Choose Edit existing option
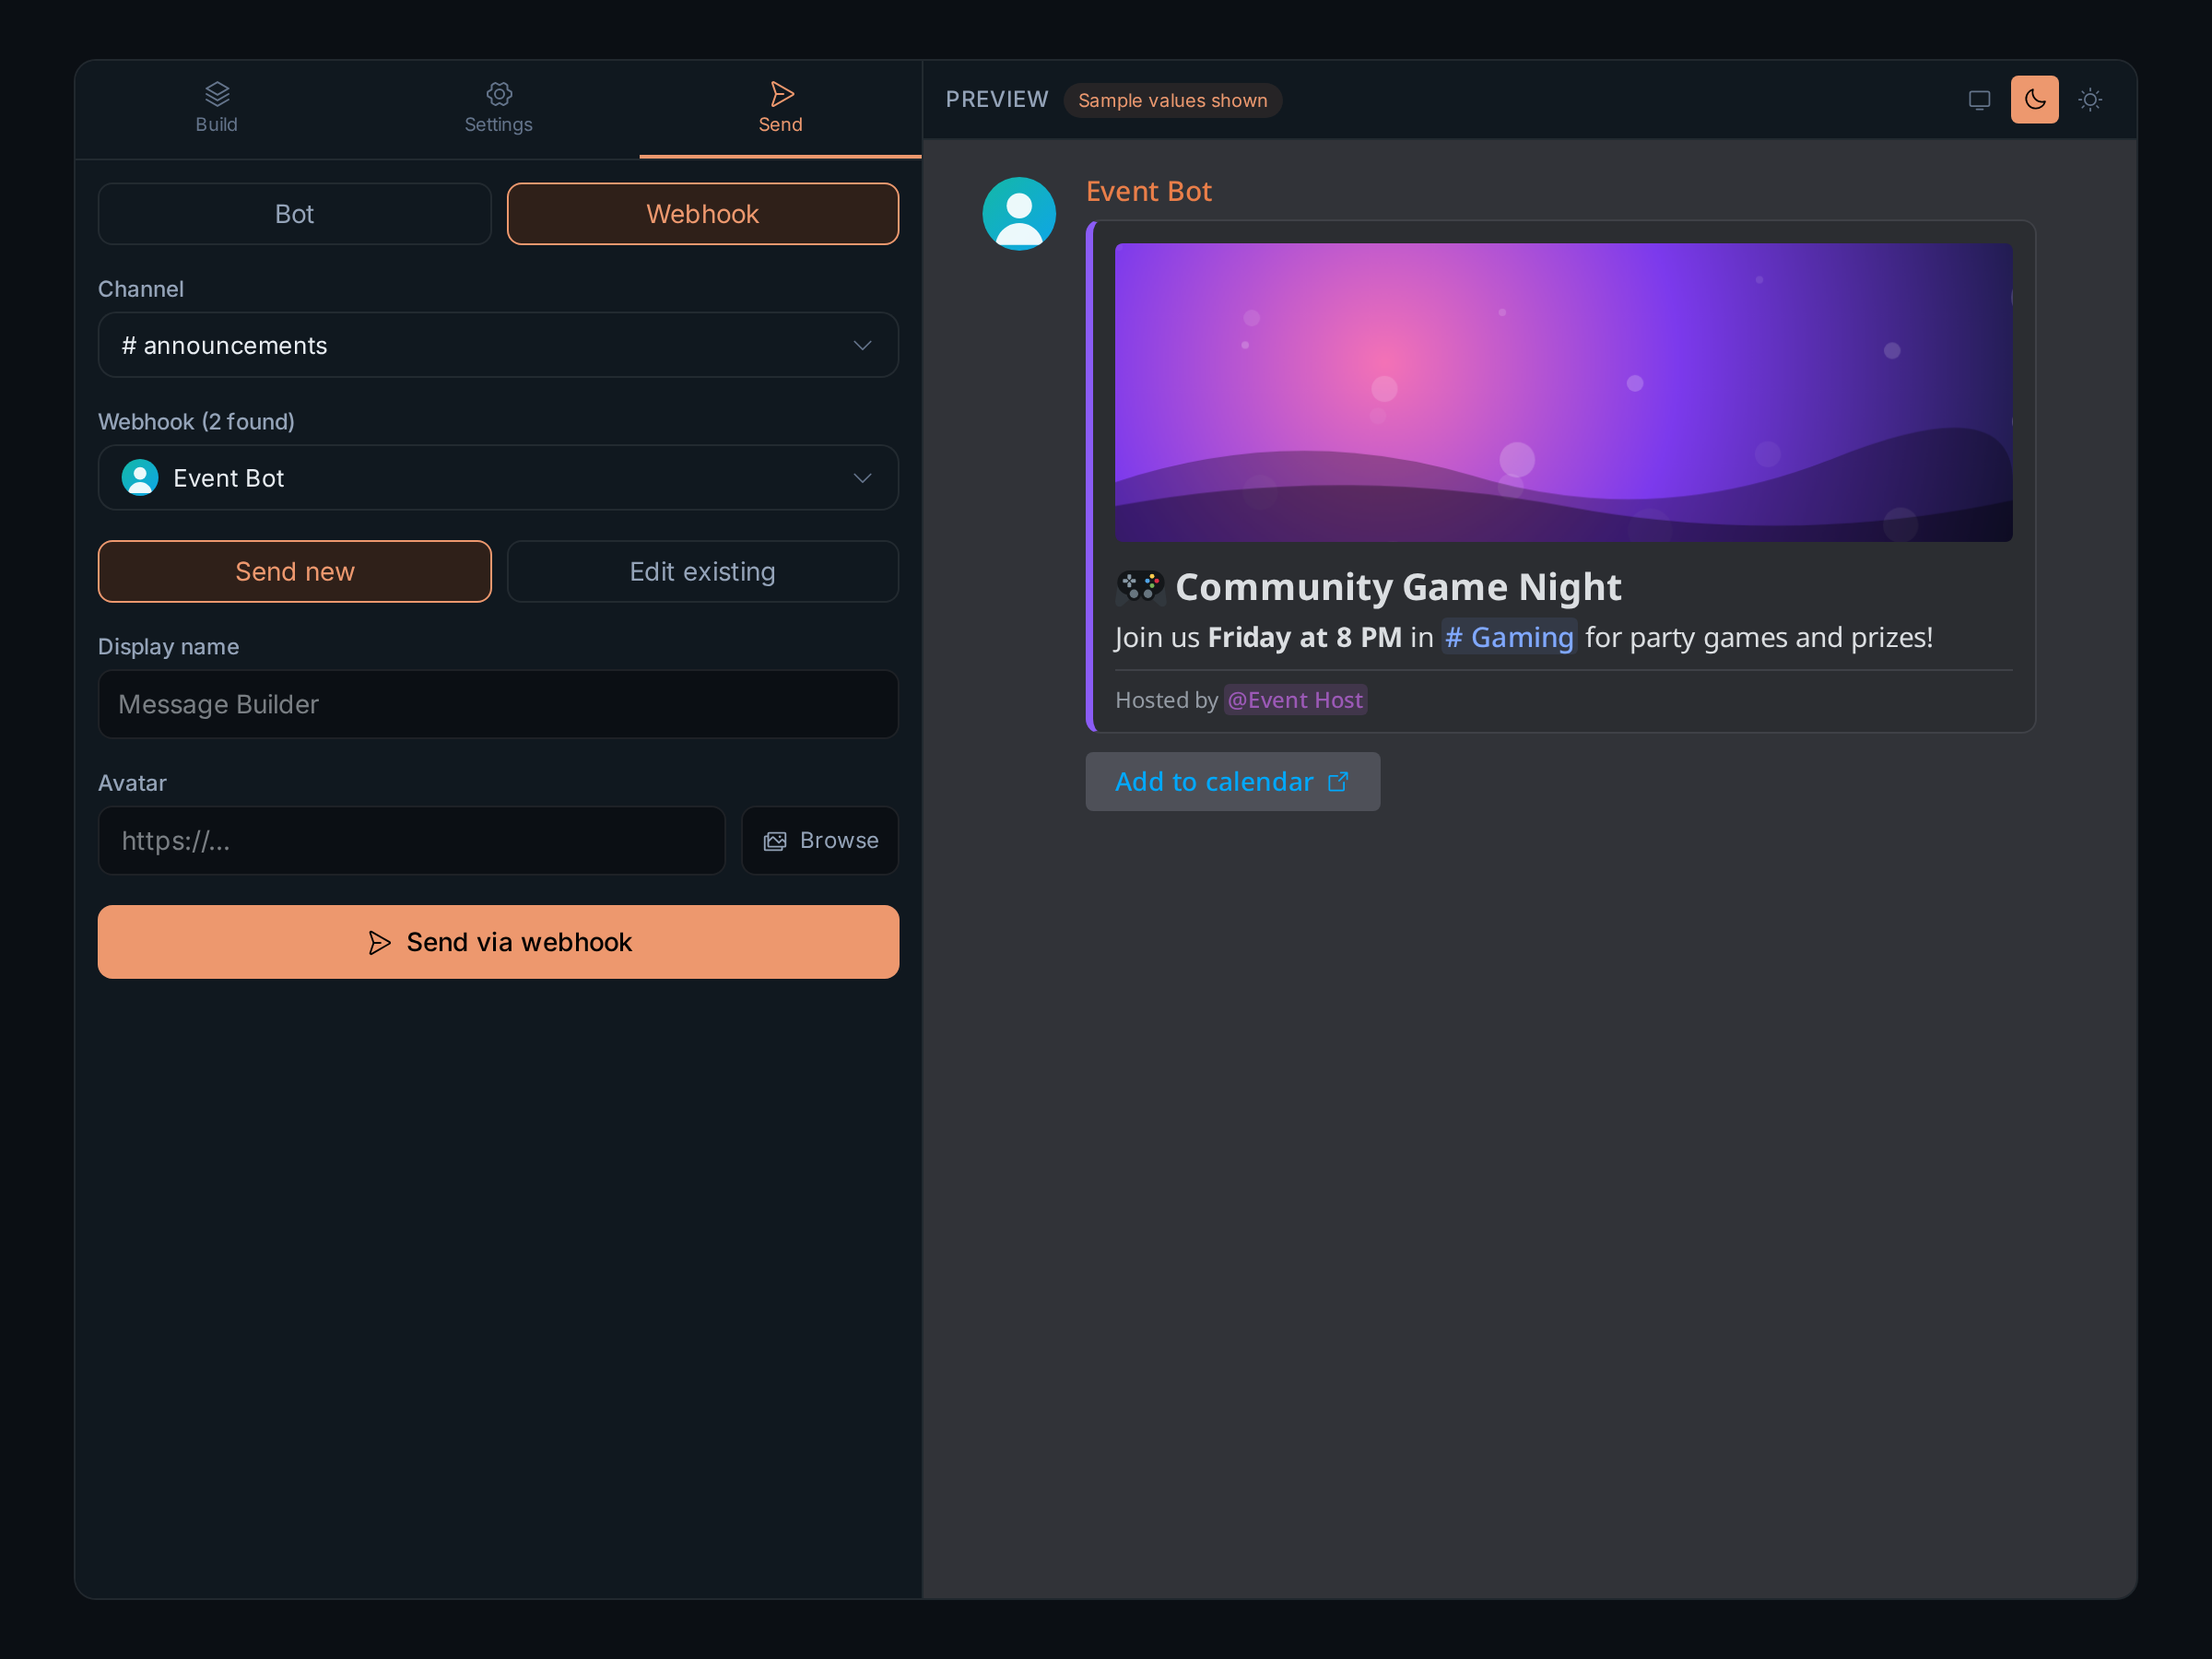This screenshot has width=2212, height=1659. click(702, 572)
